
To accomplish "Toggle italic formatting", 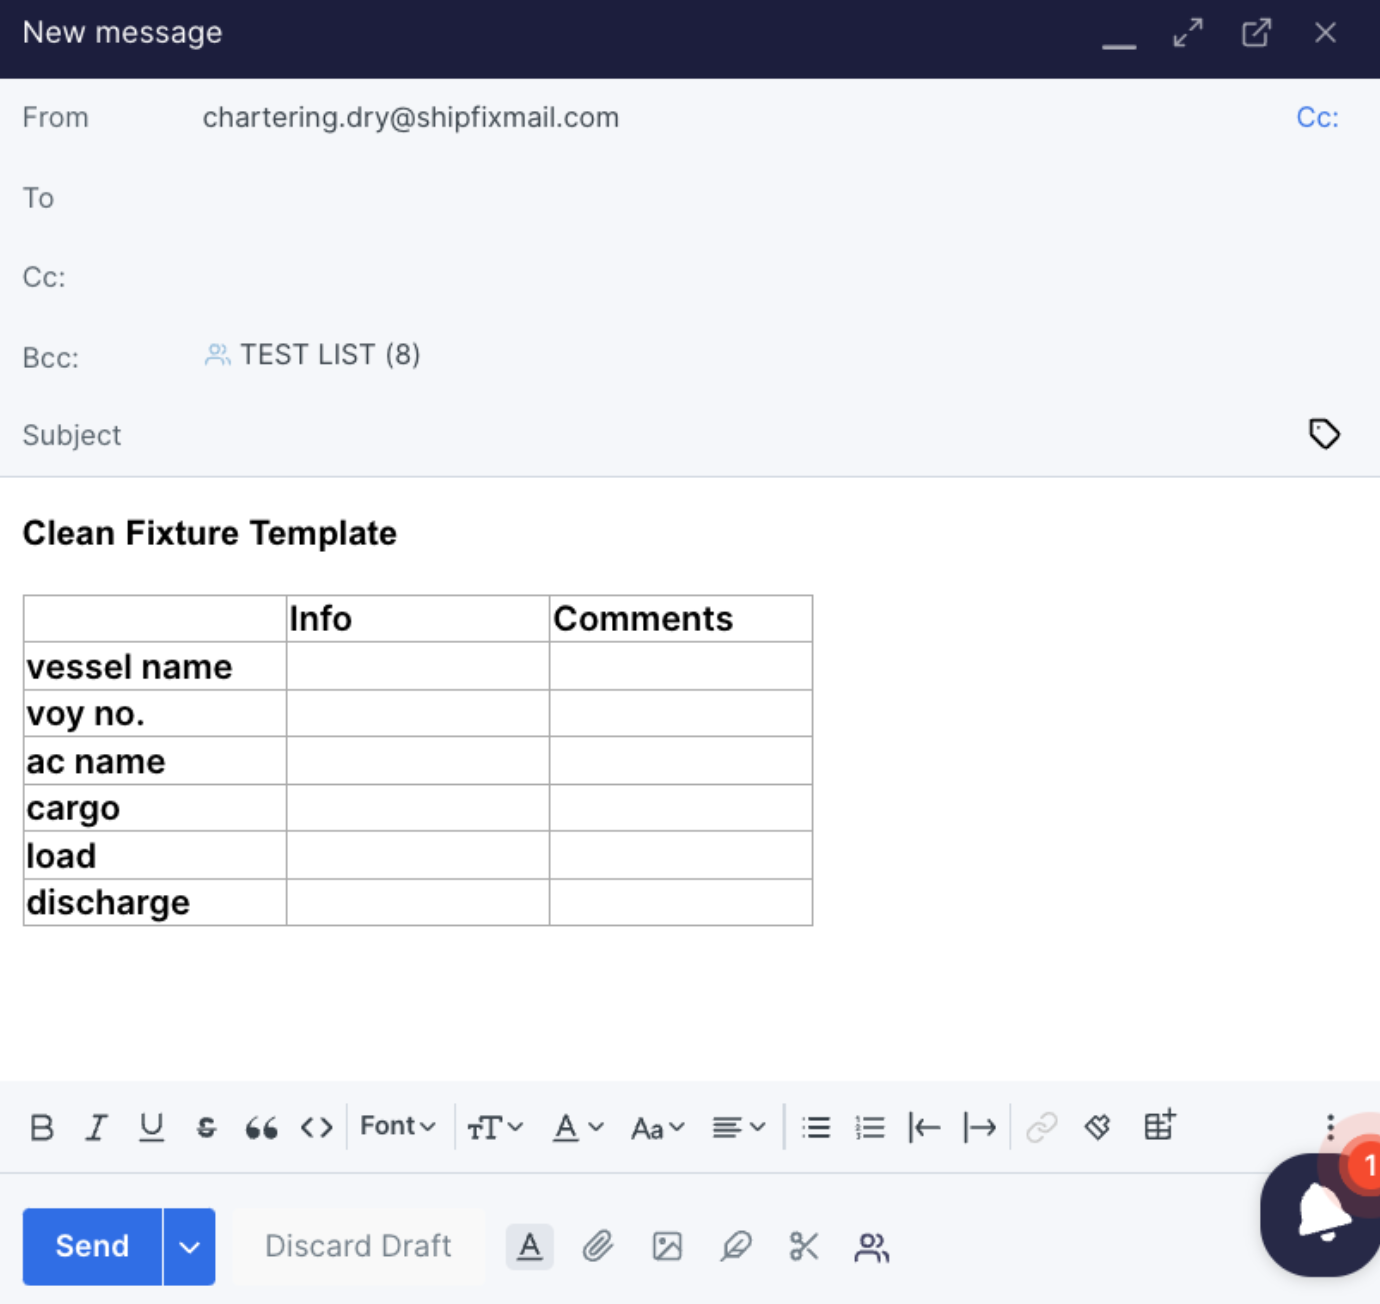I will coord(96,1128).
